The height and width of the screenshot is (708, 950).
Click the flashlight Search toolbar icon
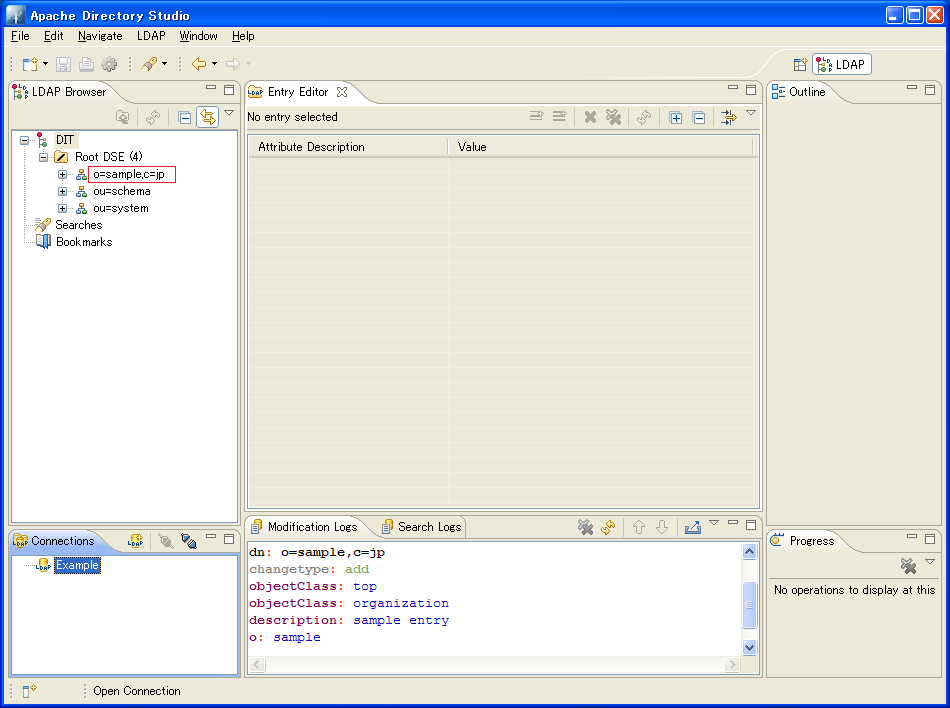pos(149,64)
